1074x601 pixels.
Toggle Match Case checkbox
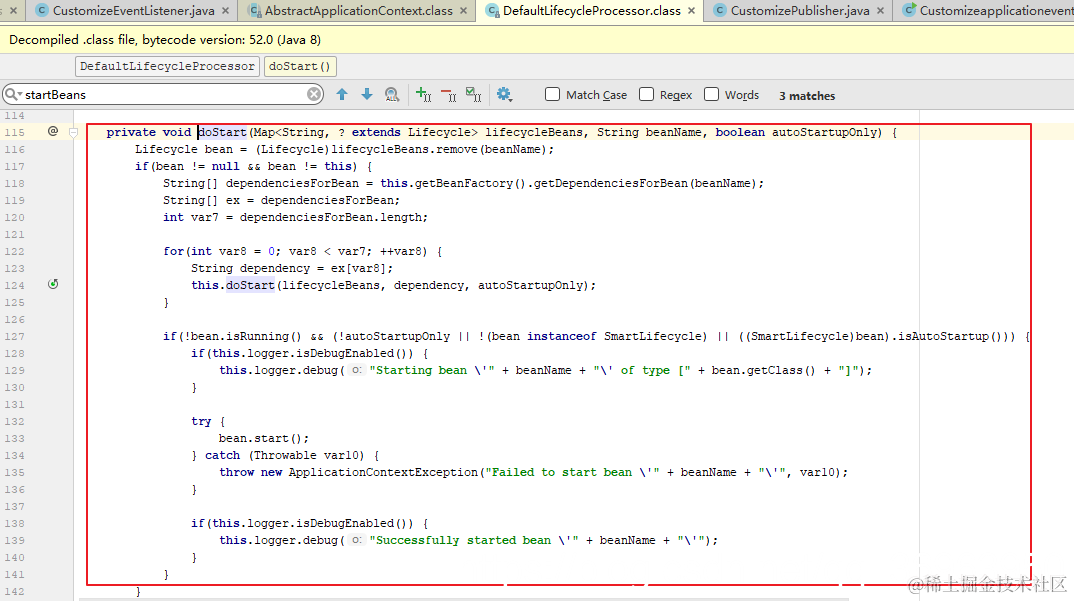(552, 95)
